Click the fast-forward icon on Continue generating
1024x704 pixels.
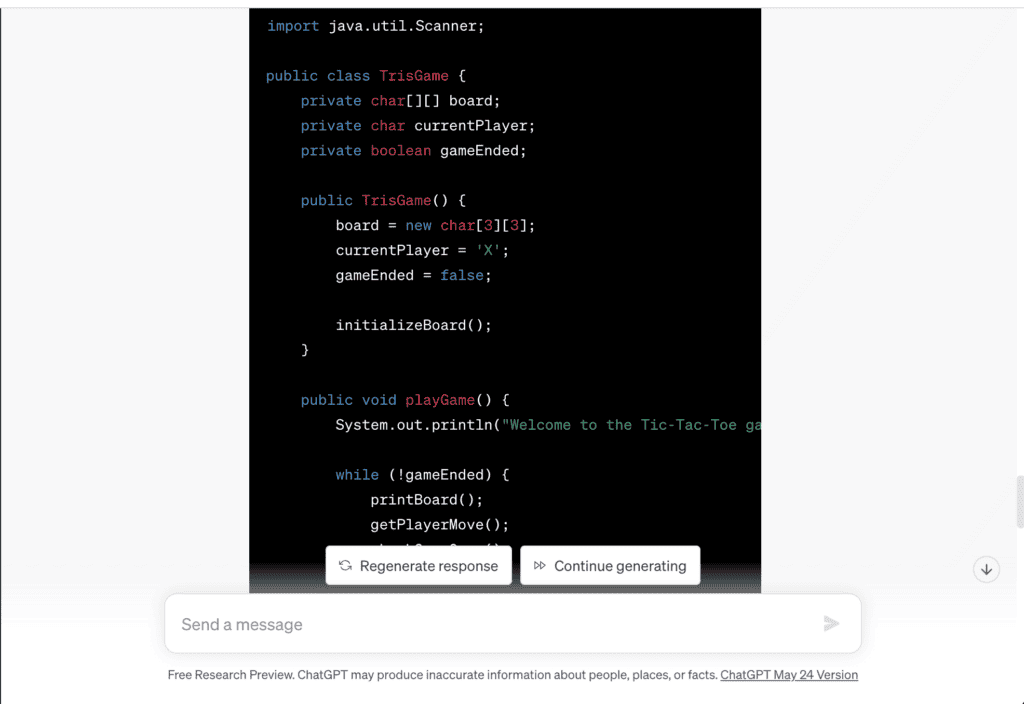click(539, 565)
